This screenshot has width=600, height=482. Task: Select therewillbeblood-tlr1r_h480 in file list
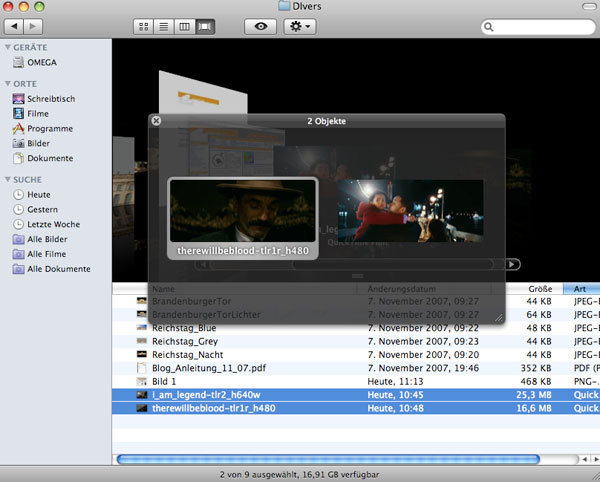pos(356,408)
